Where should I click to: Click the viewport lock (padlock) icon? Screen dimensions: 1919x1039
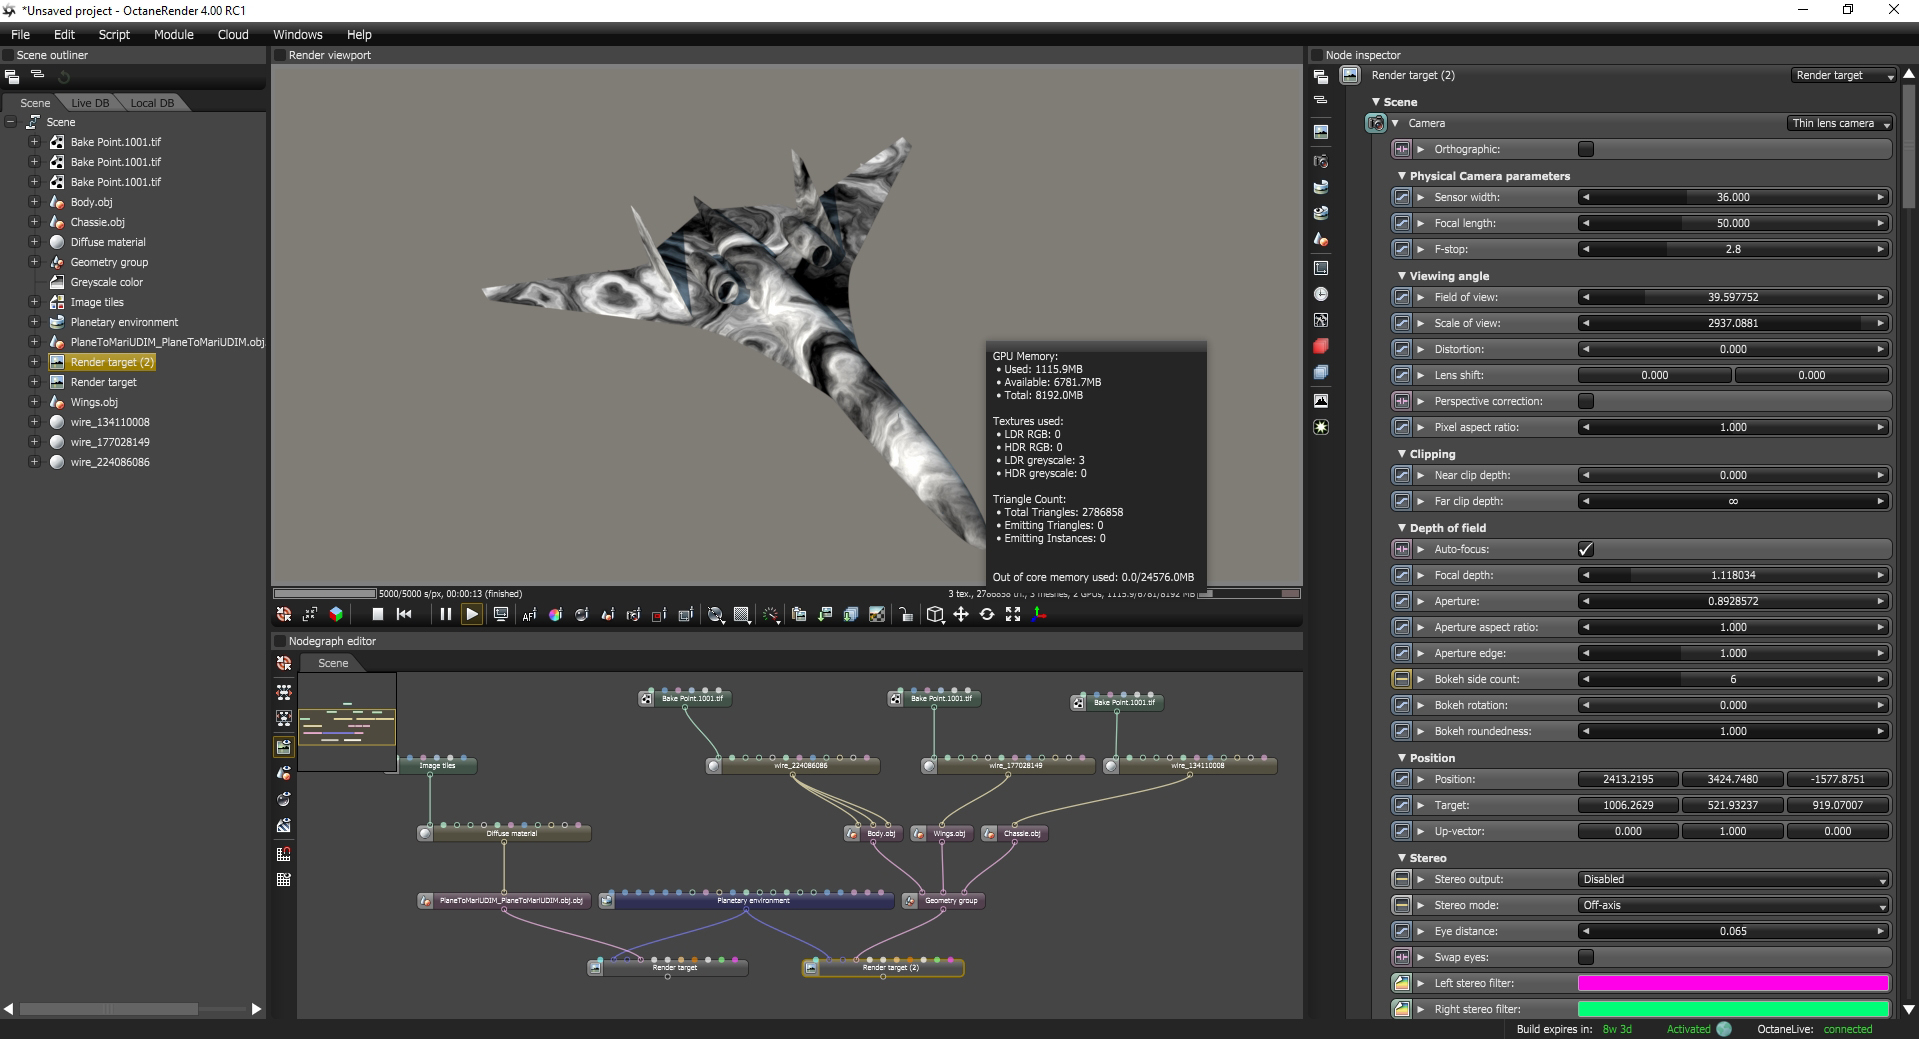905,614
